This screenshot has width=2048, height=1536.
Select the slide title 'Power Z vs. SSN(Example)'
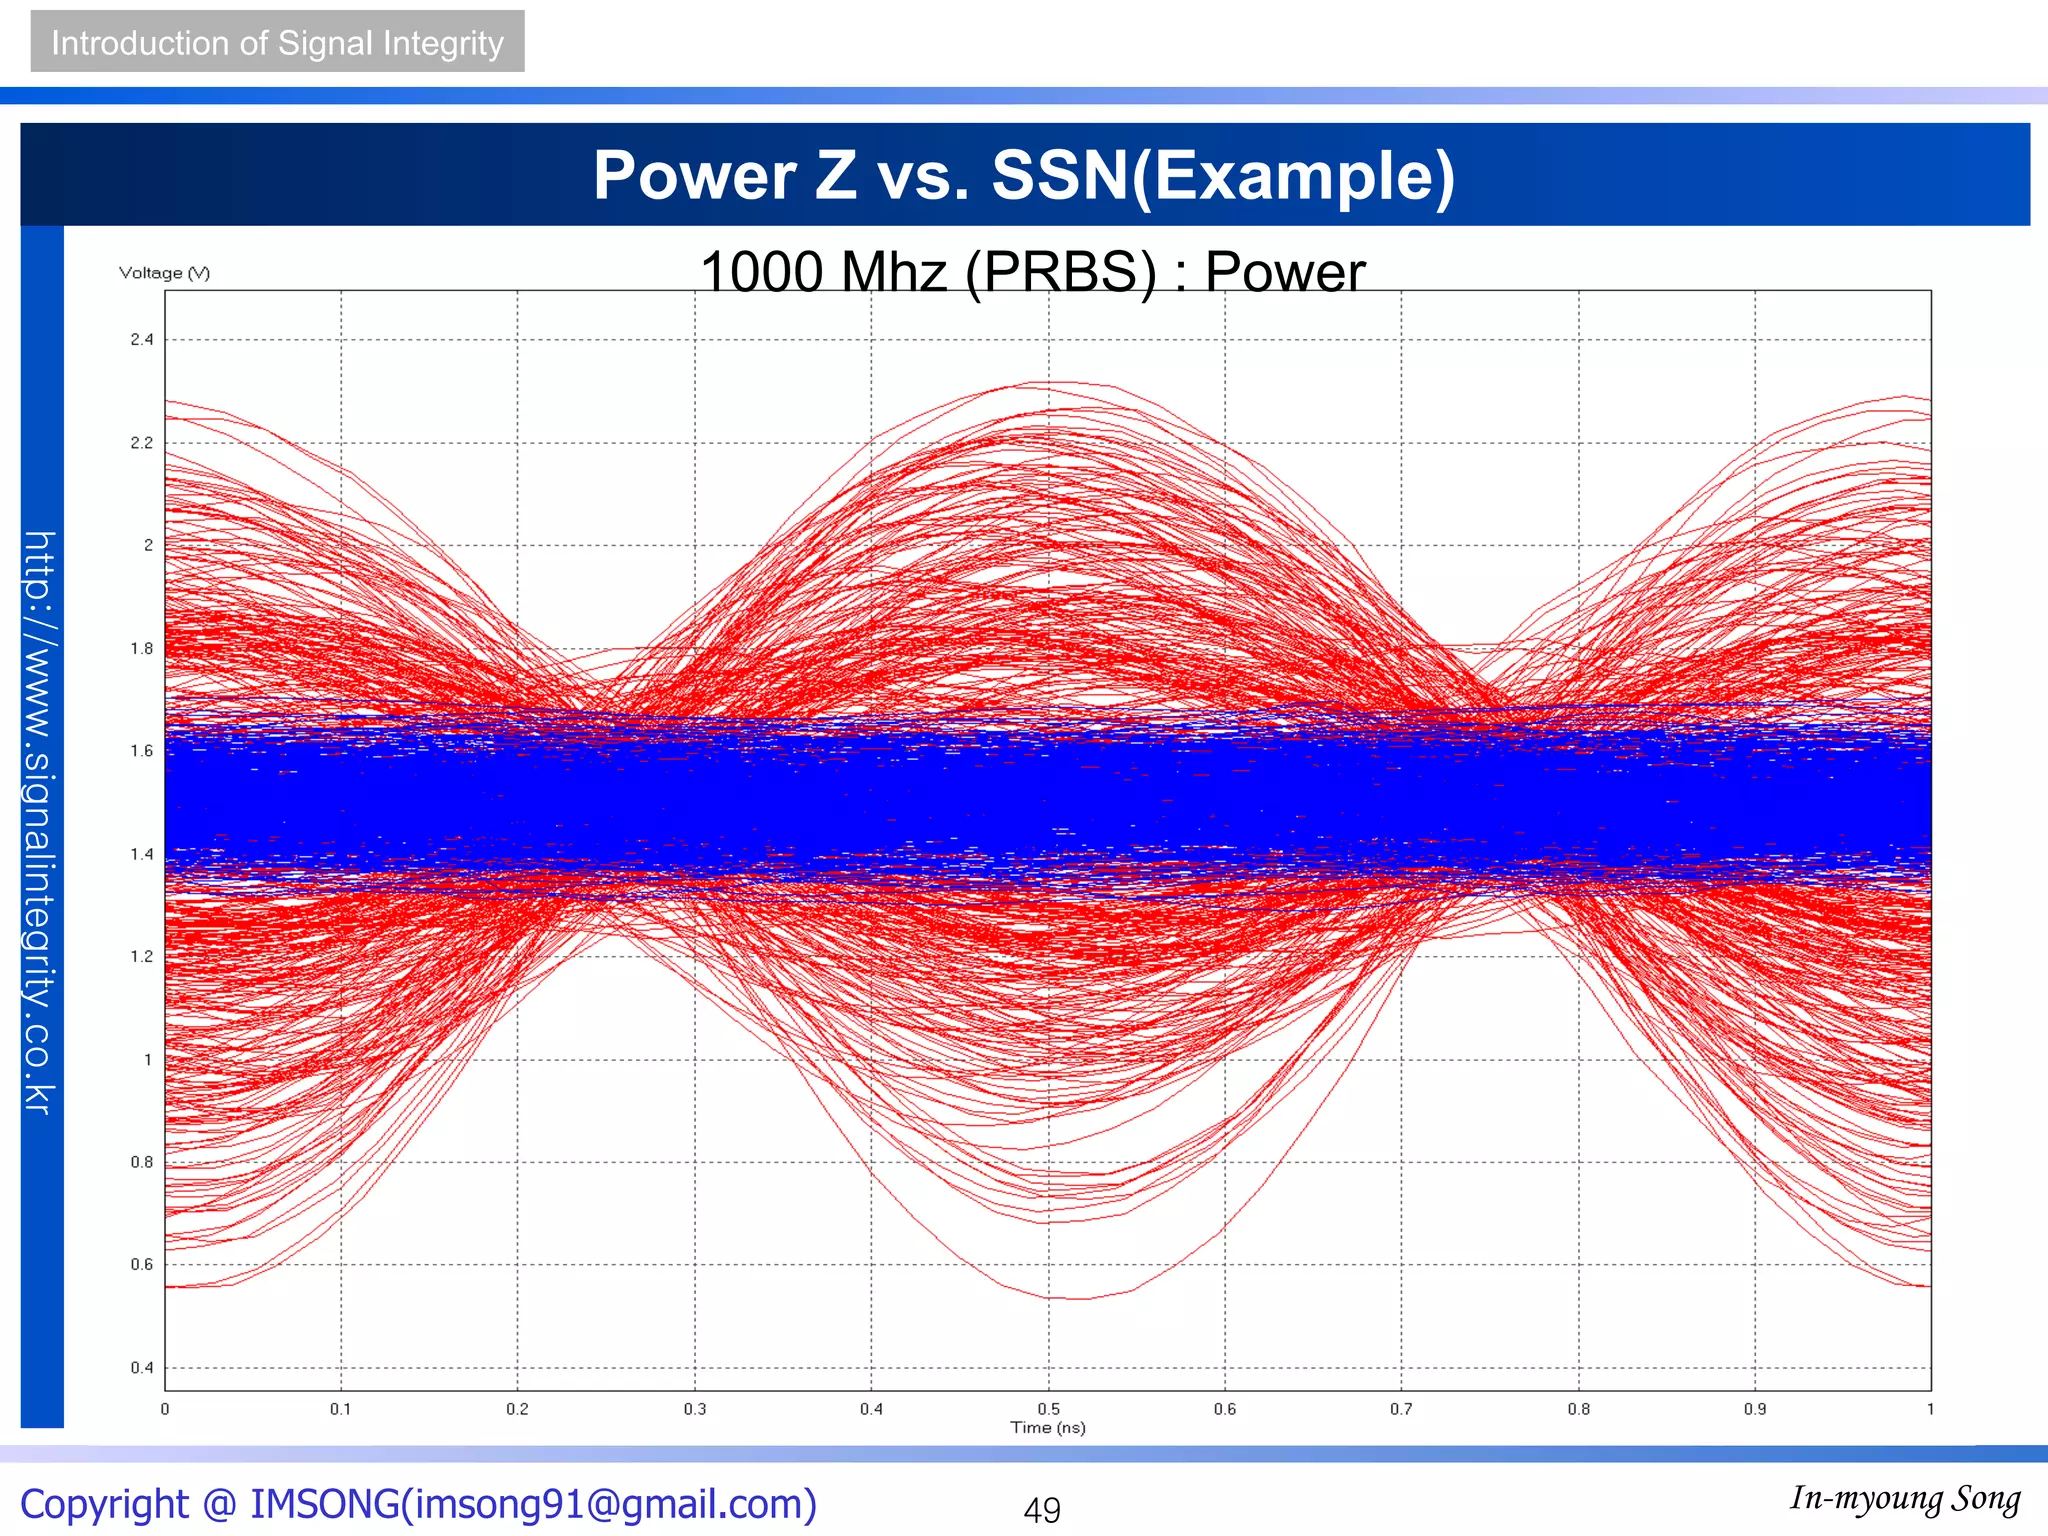(1024, 175)
